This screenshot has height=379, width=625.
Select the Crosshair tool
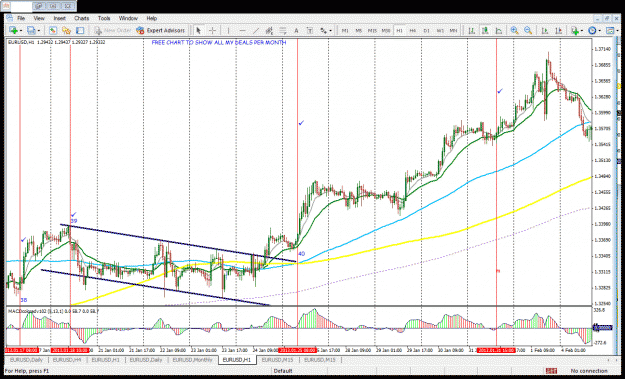[x=212, y=31]
